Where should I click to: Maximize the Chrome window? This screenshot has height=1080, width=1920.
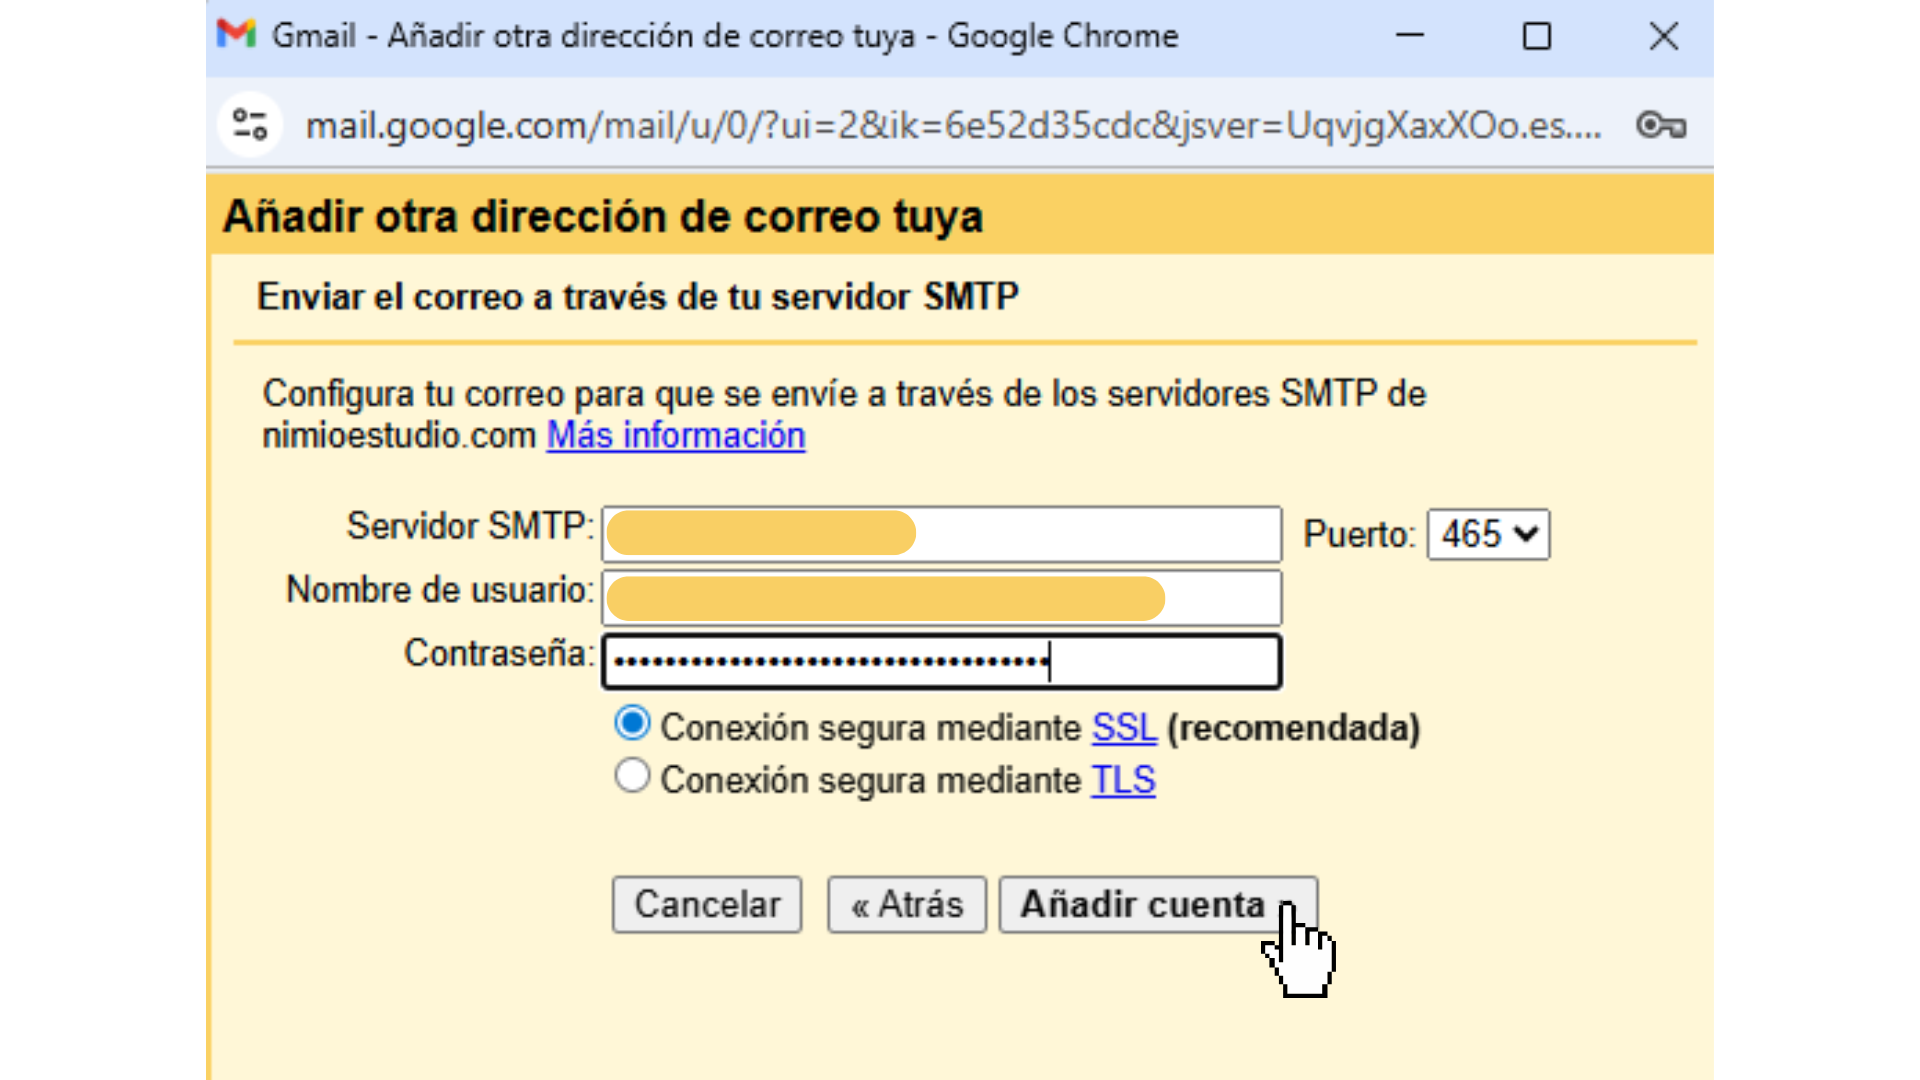[x=1537, y=36]
